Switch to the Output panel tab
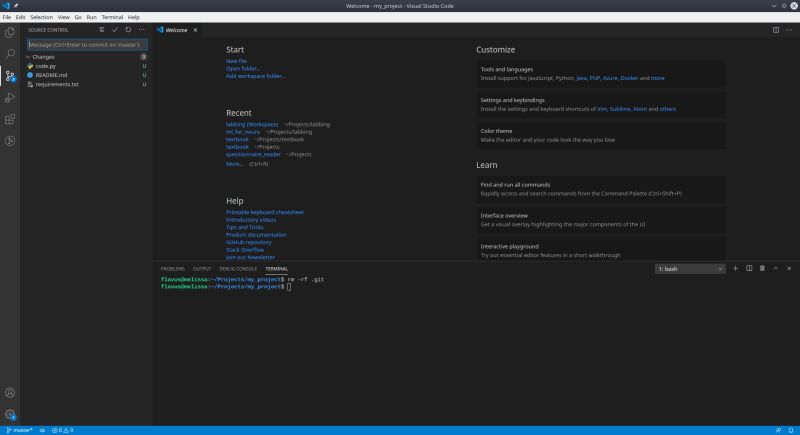Screen dimensions: 800x435 (x=202, y=269)
